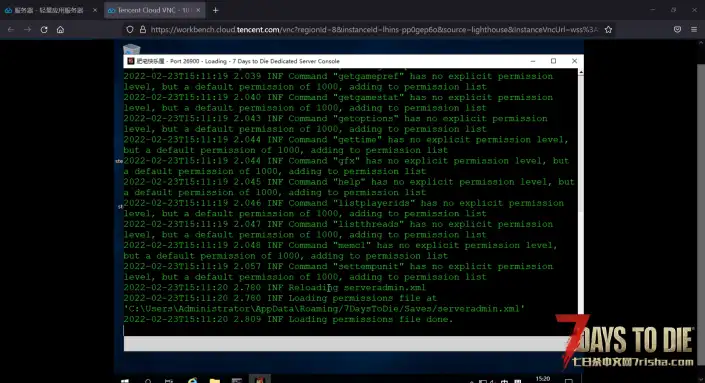Click the "Reloading serveradmin.xml" log line
The width and height of the screenshot is (705, 383).
tap(275, 287)
